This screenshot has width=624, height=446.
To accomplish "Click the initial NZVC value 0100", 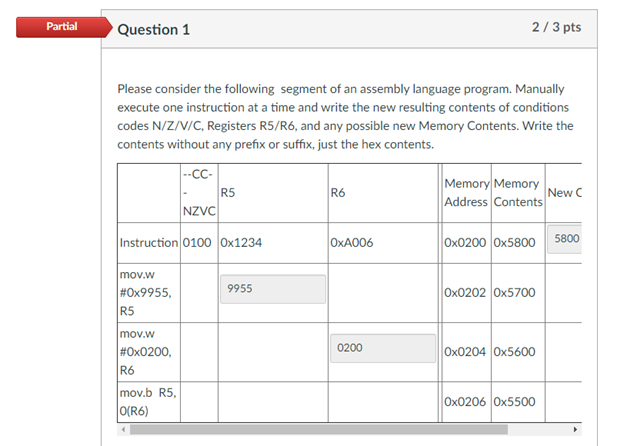I will (x=197, y=243).
